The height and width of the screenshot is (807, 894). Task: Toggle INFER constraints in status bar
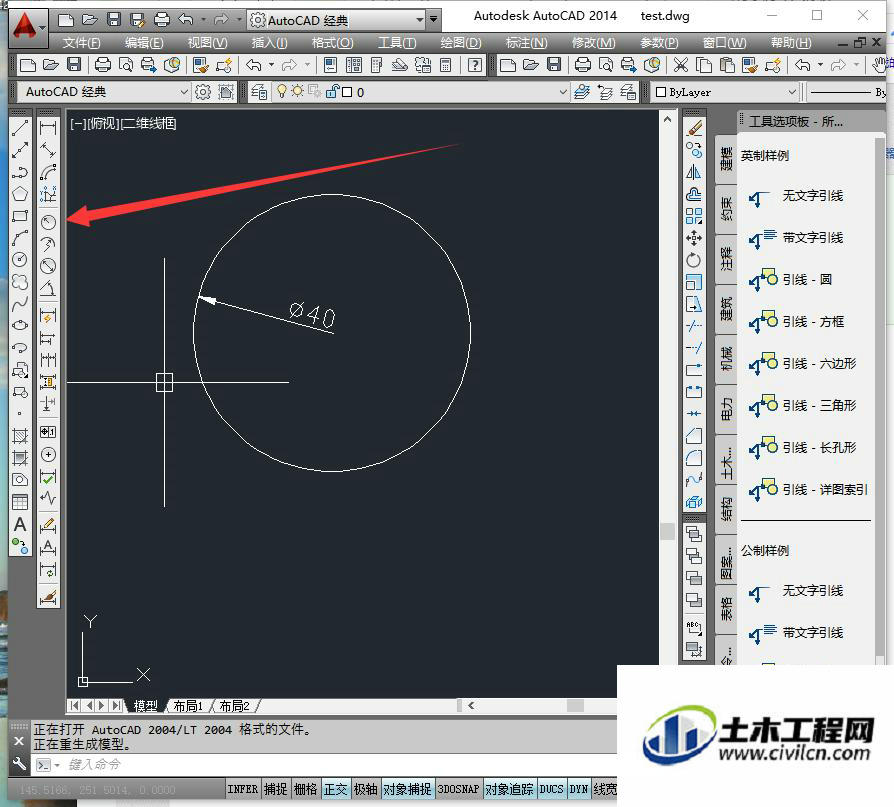click(243, 789)
